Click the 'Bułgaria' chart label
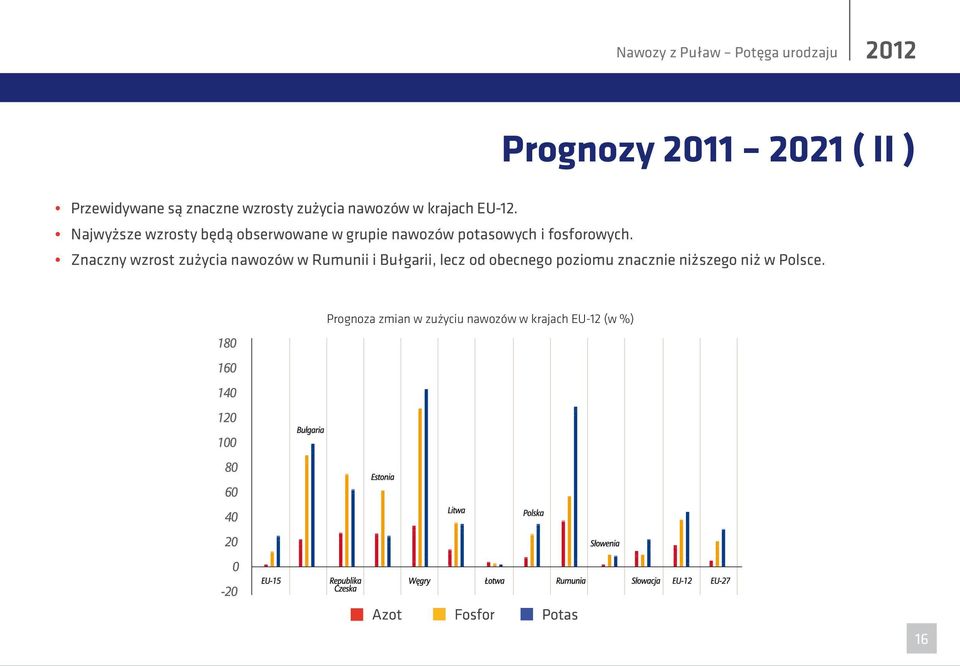Viewport: 960px width, 666px height. (310, 430)
